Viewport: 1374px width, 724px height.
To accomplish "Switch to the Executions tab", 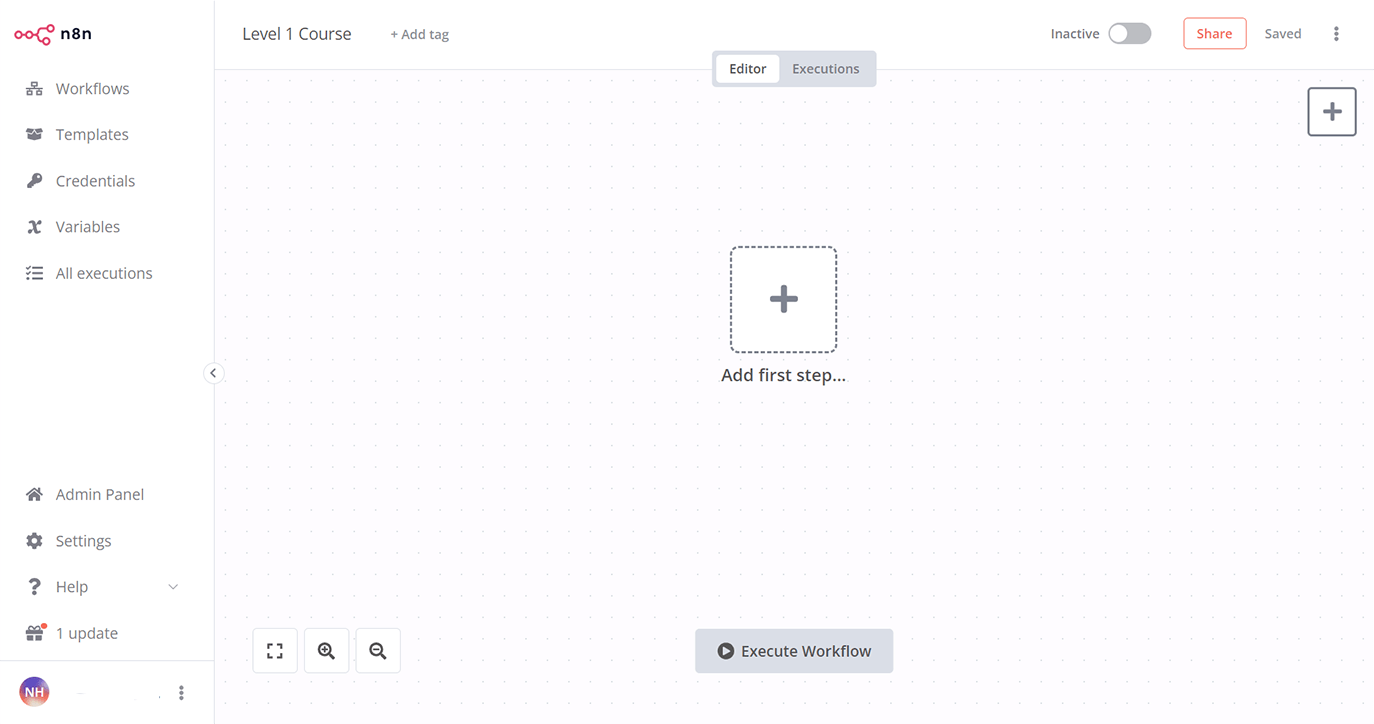I will (x=825, y=68).
